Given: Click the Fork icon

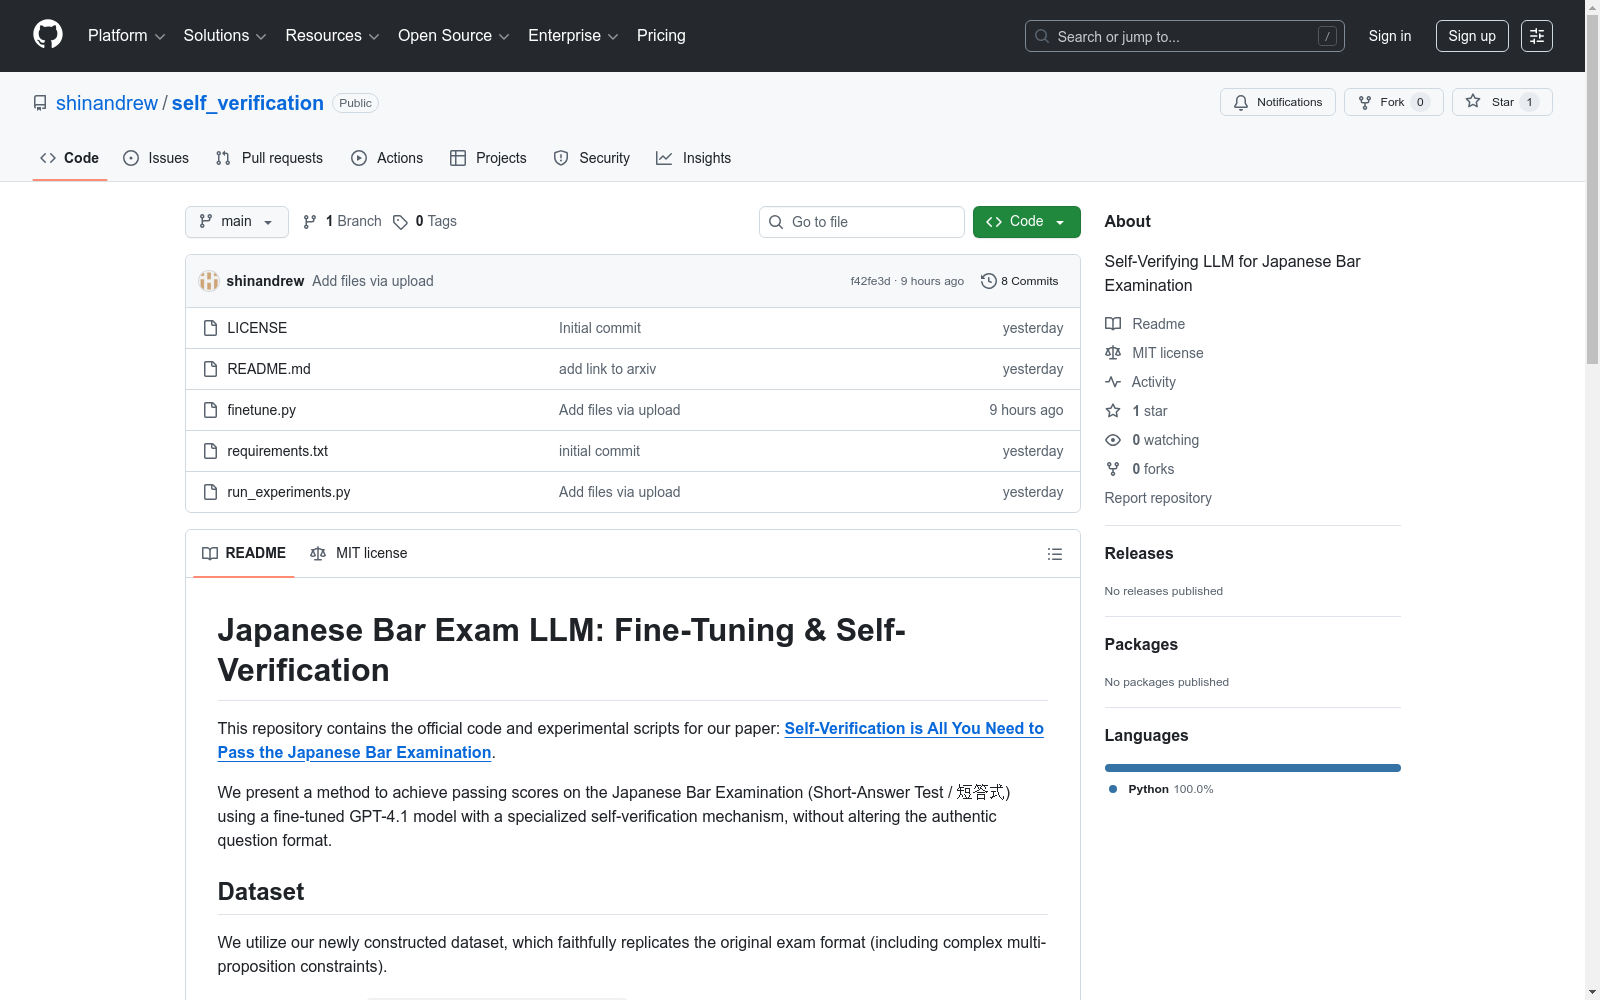Looking at the screenshot, I should pyautogui.click(x=1365, y=102).
